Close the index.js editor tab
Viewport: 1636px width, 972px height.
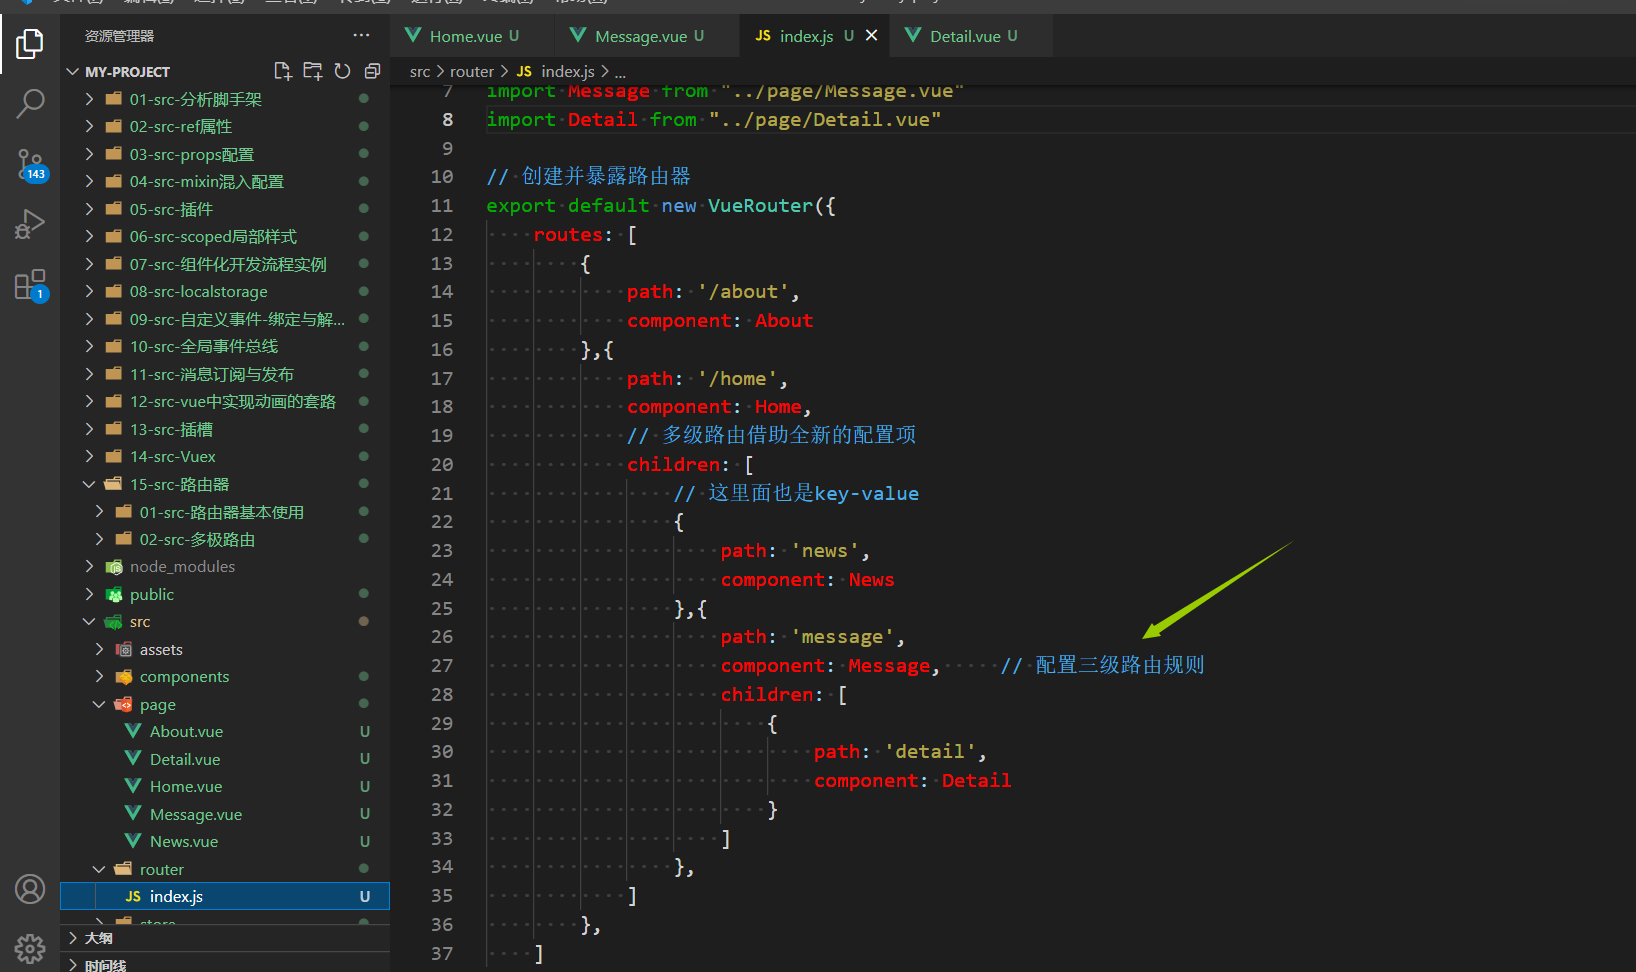[872, 35]
